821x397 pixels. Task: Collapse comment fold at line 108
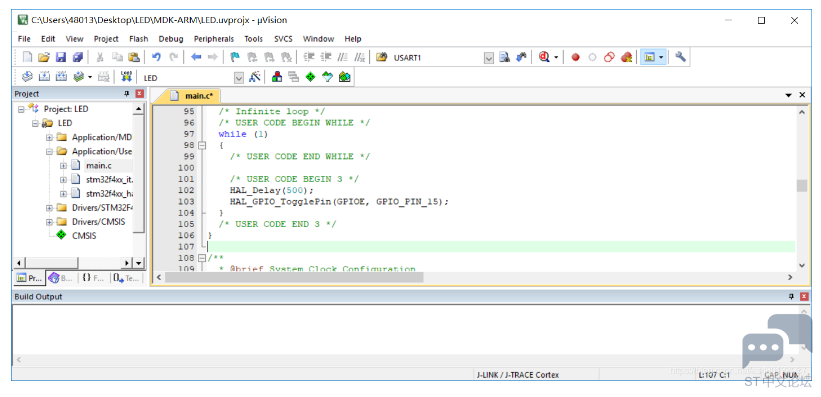tap(202, 258)
